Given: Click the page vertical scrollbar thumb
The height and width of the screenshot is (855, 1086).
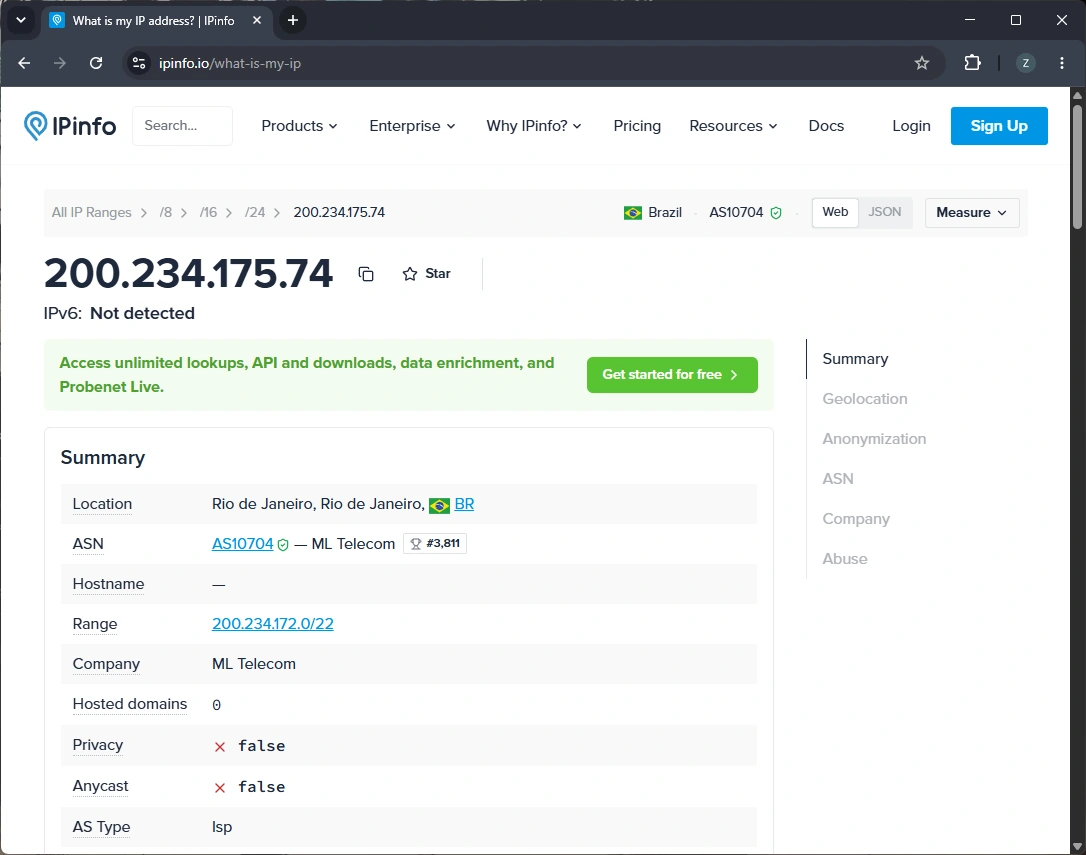Looking at the screenshot, I should click(1077, 166).
